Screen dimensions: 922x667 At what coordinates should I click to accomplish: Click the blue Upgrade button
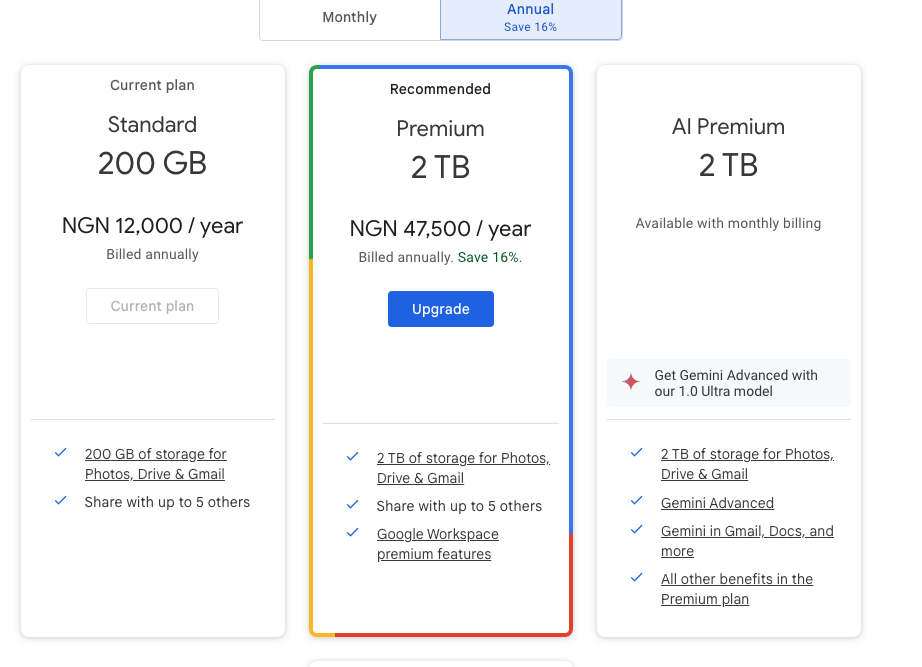440,309
